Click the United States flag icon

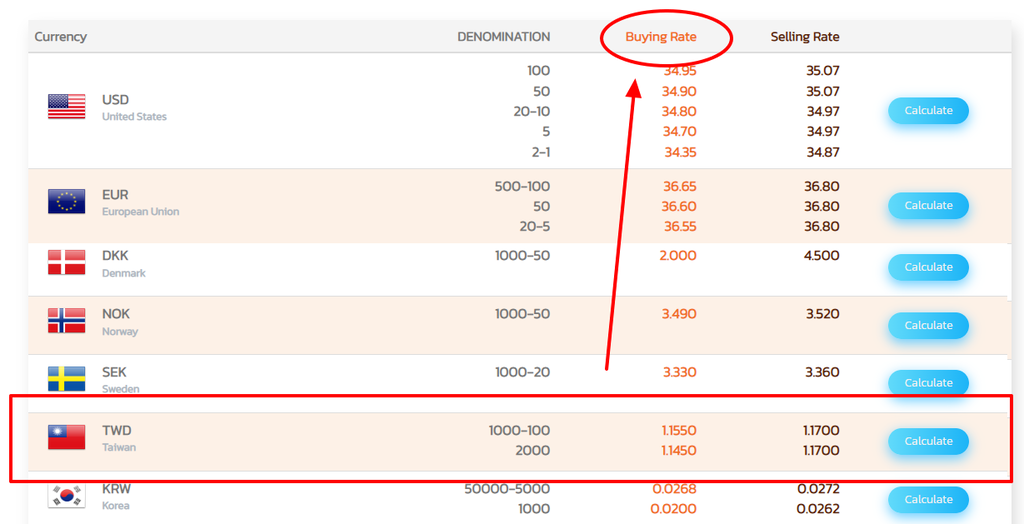[67, 106]
